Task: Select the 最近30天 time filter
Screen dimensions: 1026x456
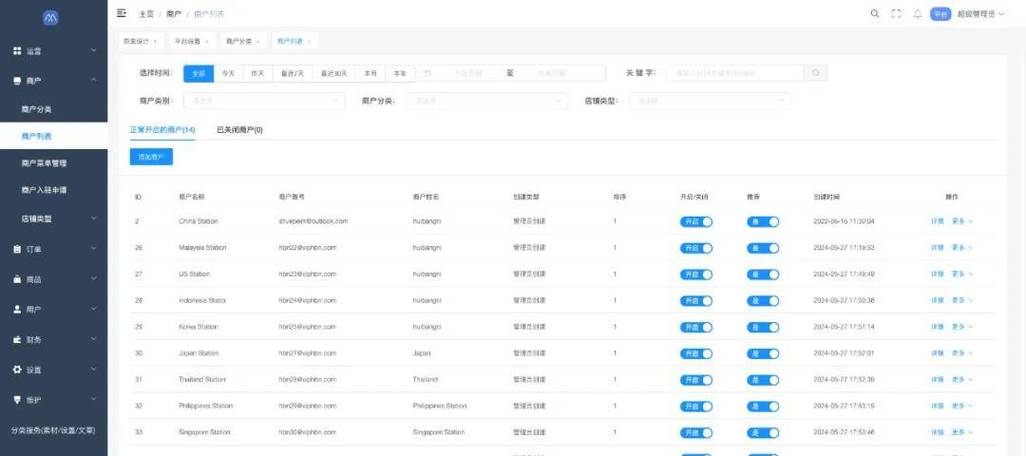Action: coord(334,74)
